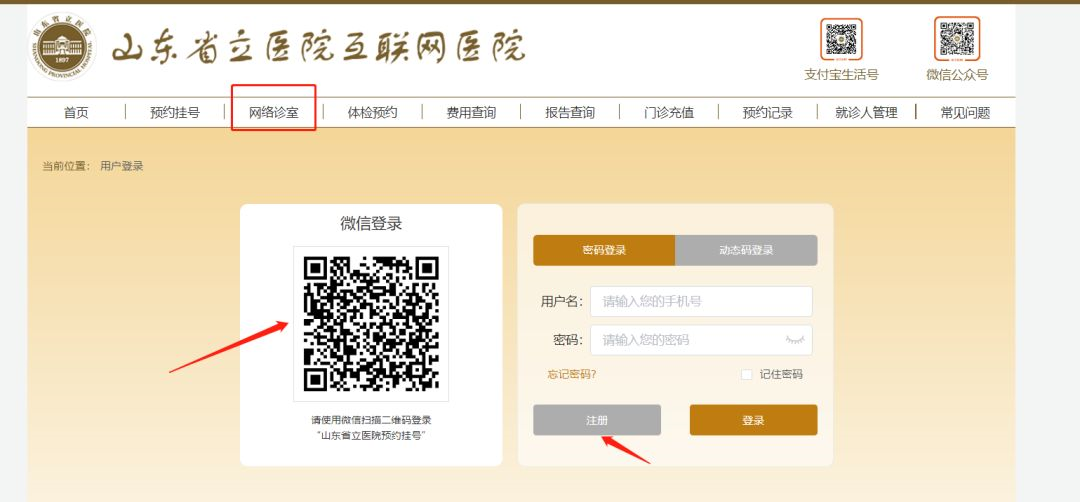Click the Alipay life account QR code
The width and height of the screenshot is (1080, 502).
(841, 40)
